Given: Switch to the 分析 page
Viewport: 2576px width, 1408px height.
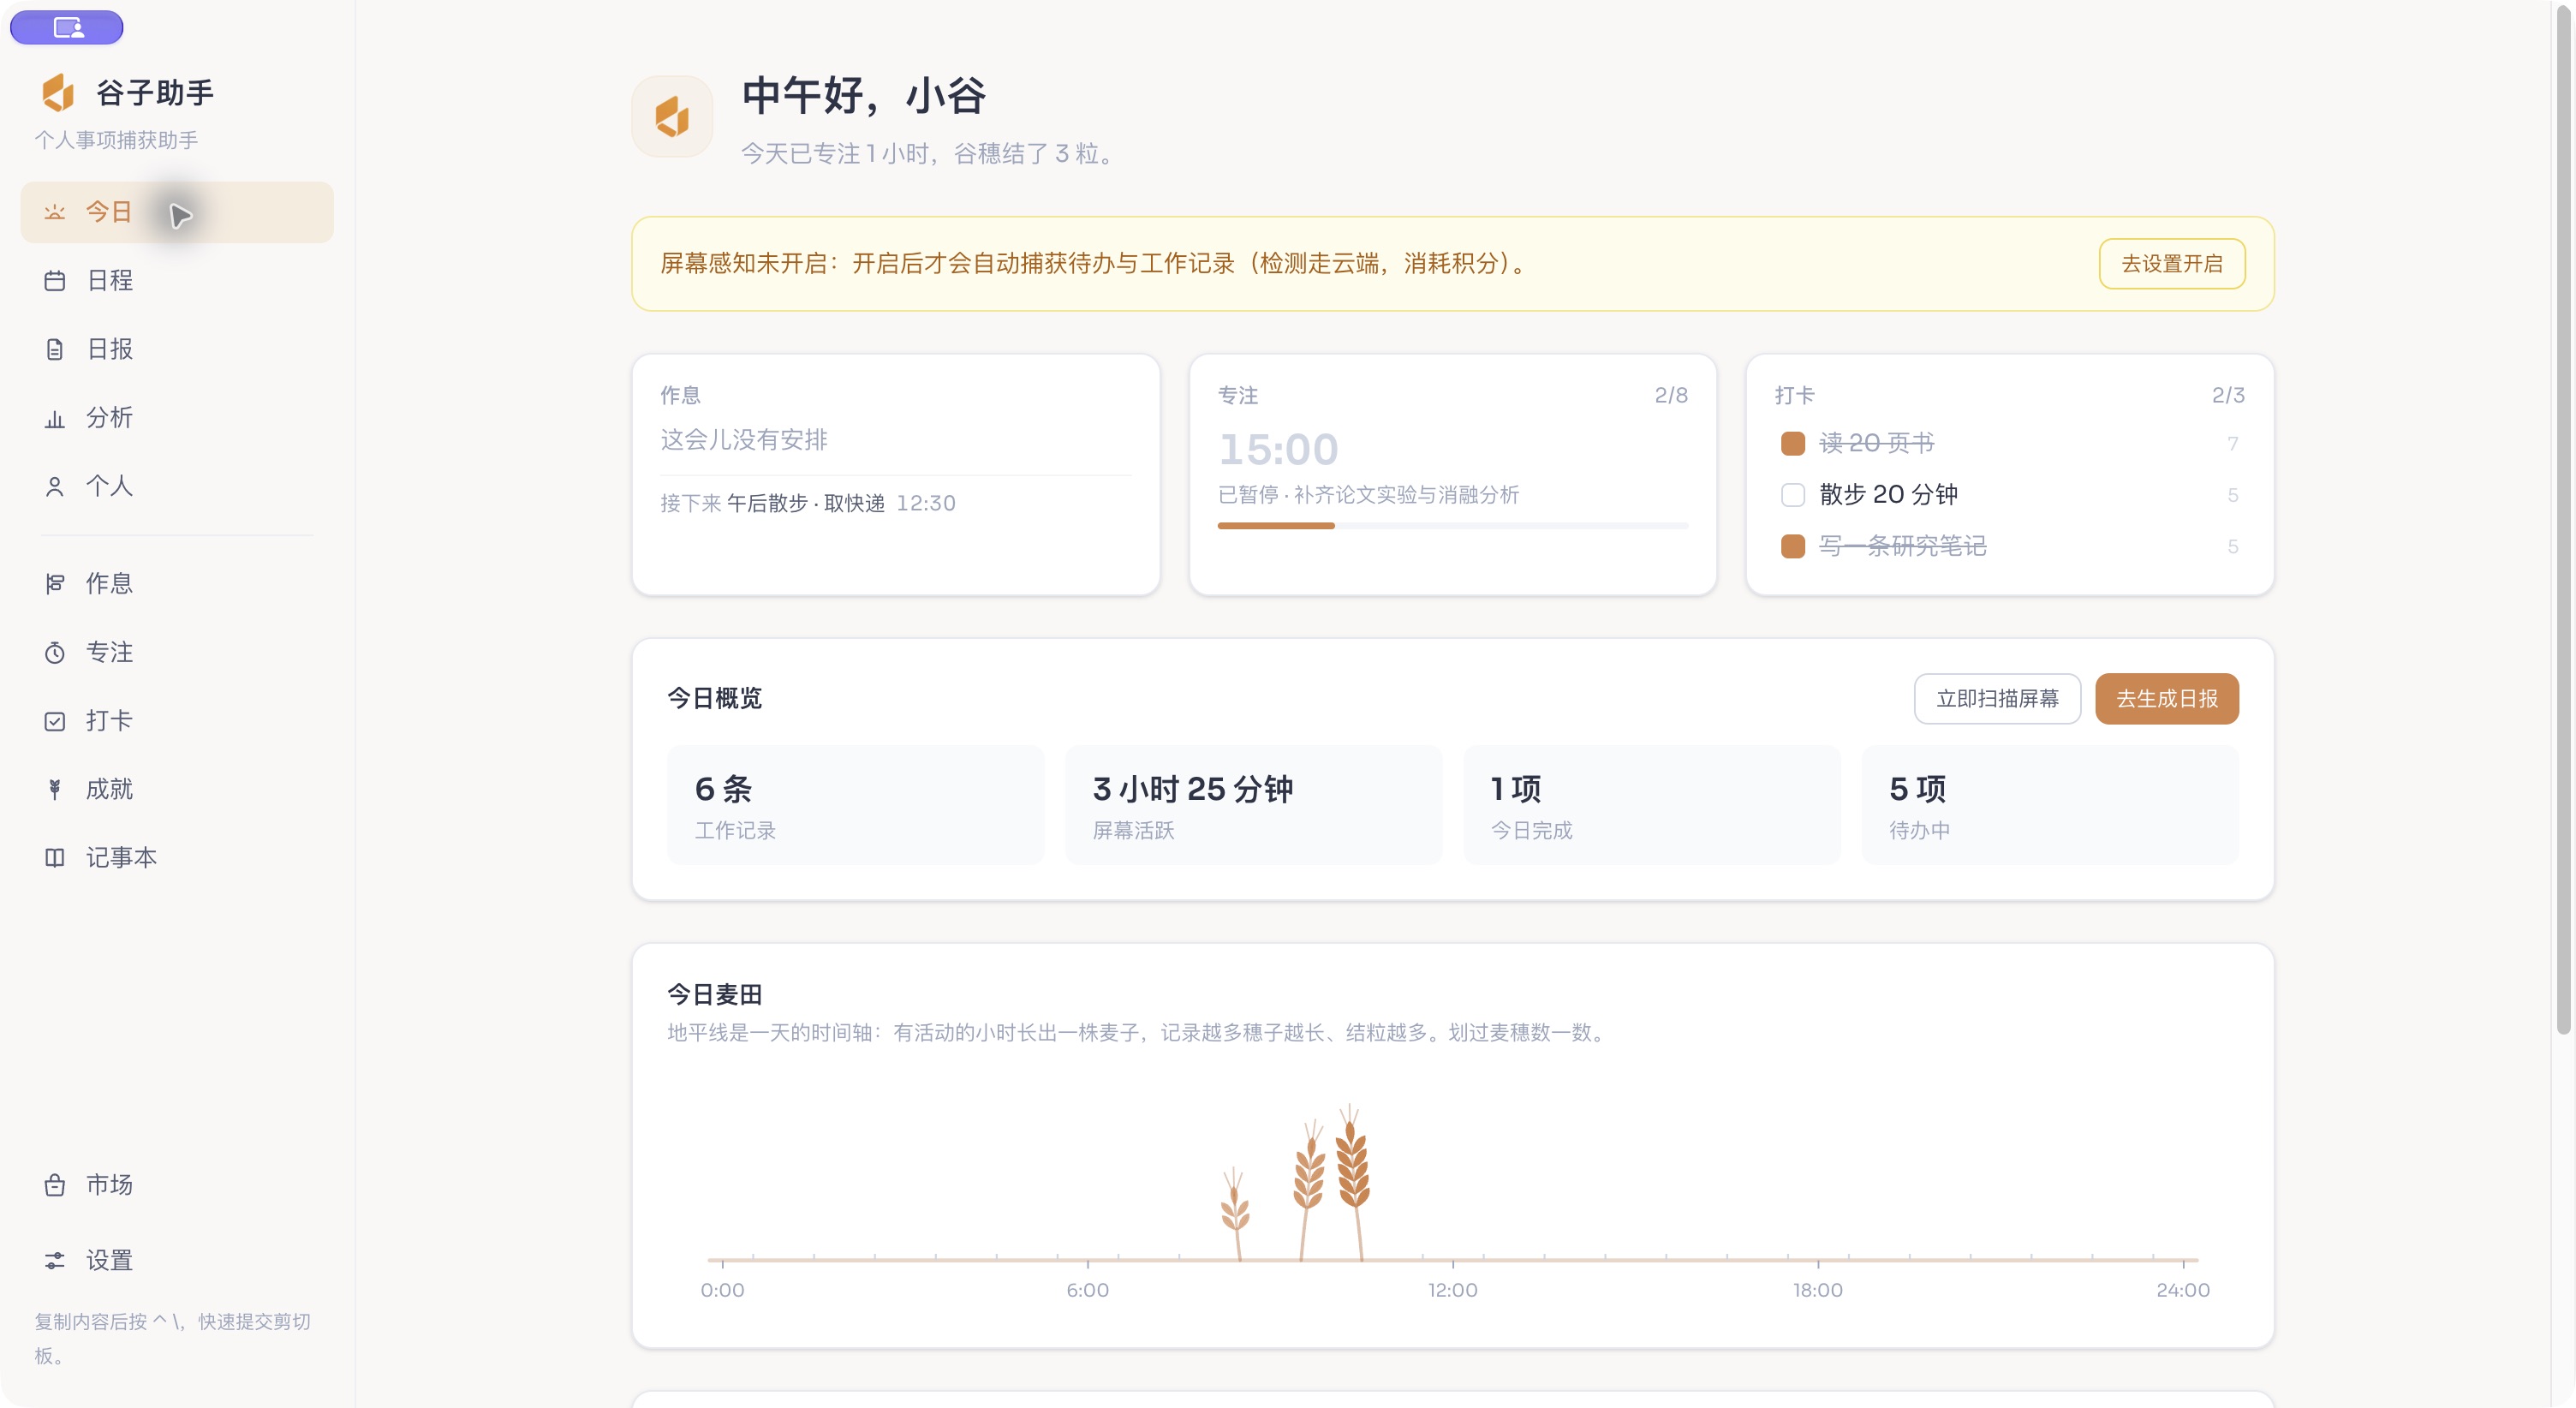Looking at the screenshot, I should [177, 418].
